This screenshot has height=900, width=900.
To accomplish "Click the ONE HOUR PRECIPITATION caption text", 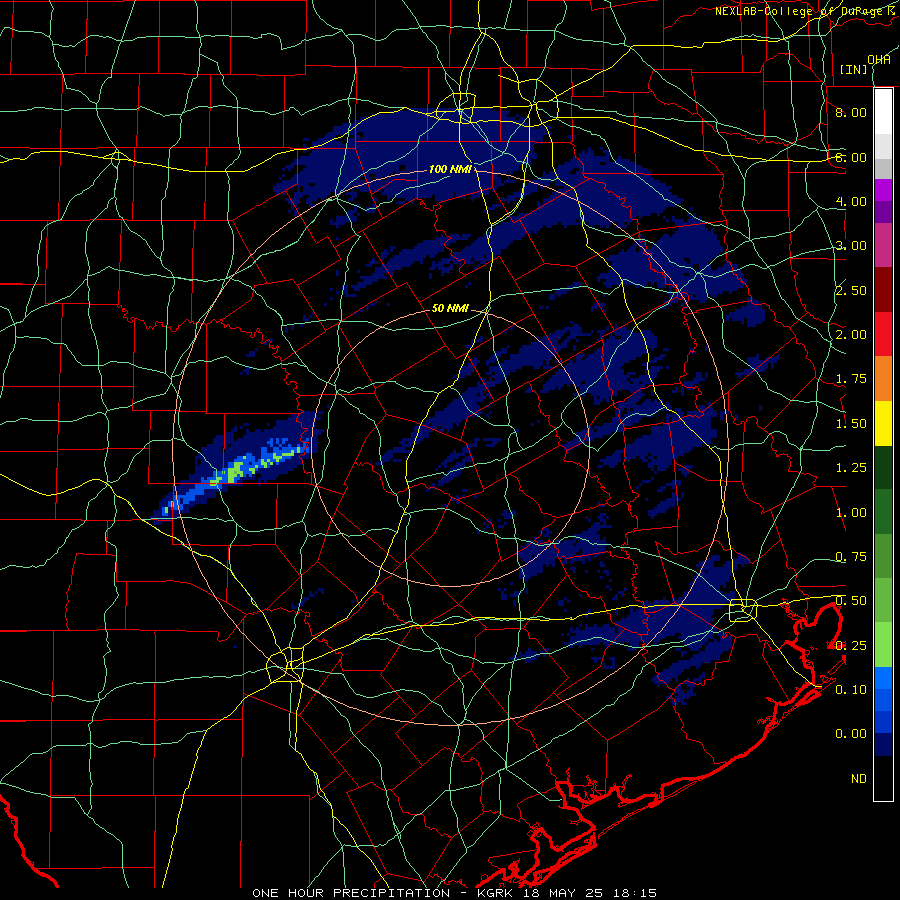I will (x=351, y=893).
